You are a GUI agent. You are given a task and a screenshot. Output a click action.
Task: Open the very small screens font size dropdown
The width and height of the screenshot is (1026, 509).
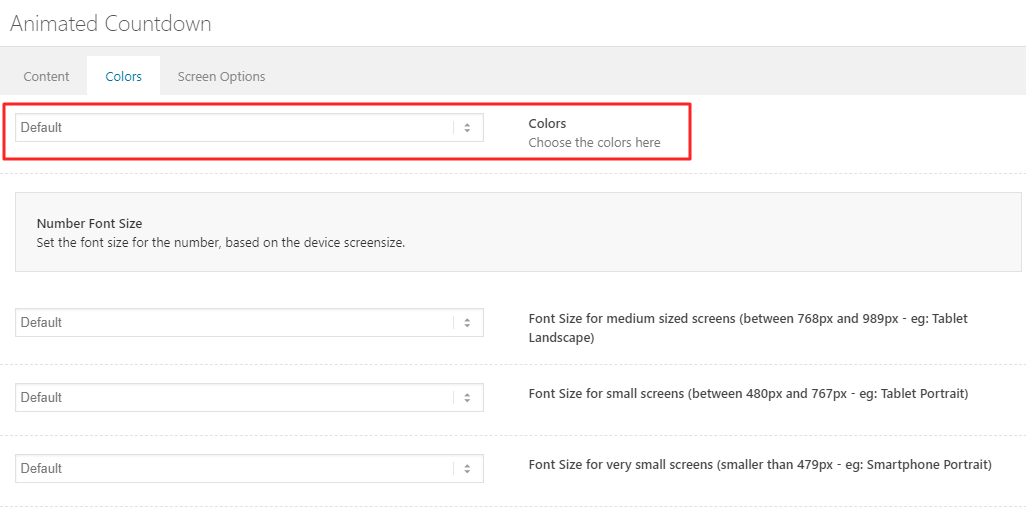tap(236, 469)
